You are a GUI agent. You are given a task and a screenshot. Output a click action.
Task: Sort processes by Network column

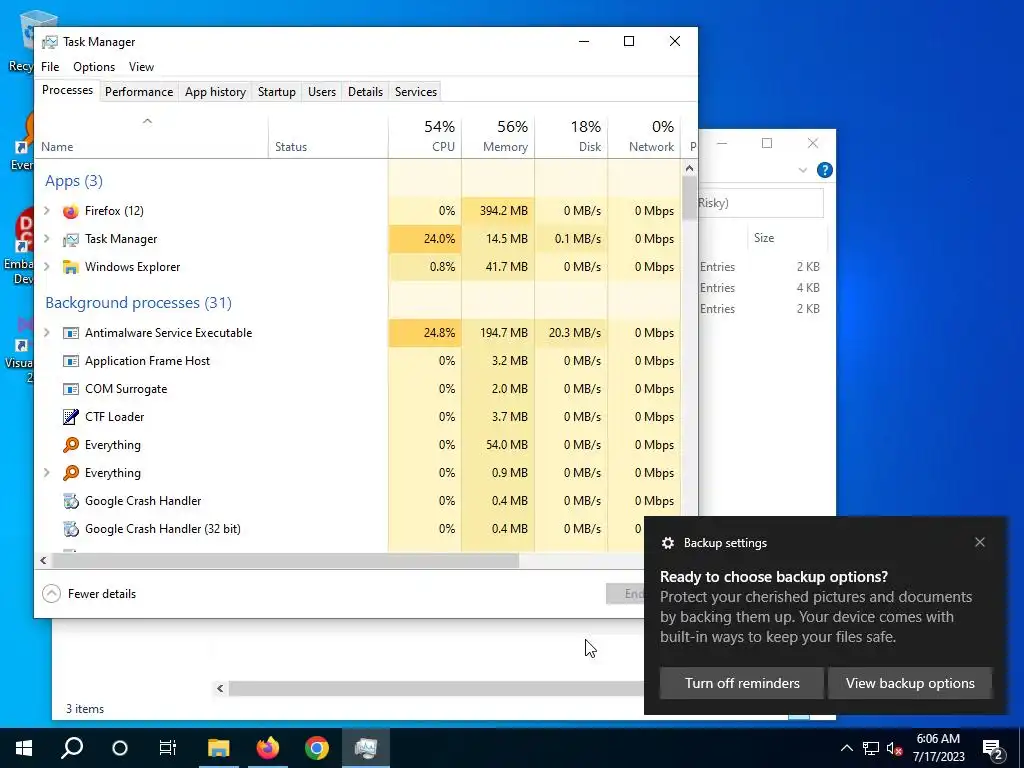pos(645,137)
